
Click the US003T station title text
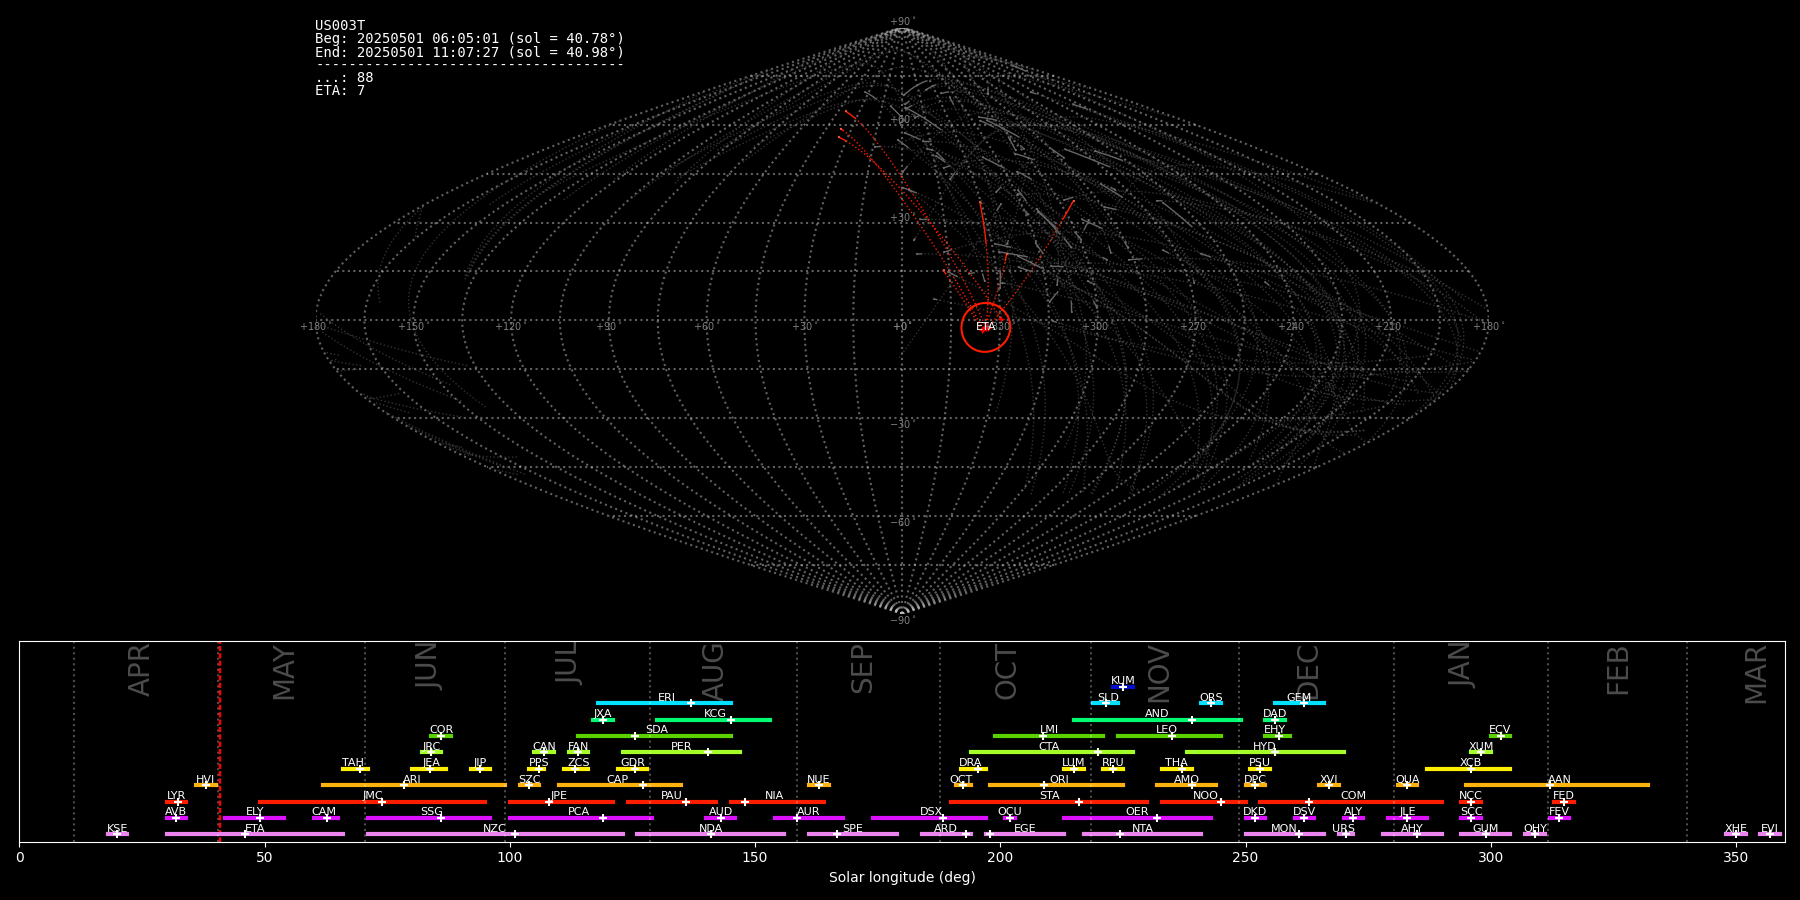pyautogui.click(x=340, y=26)
